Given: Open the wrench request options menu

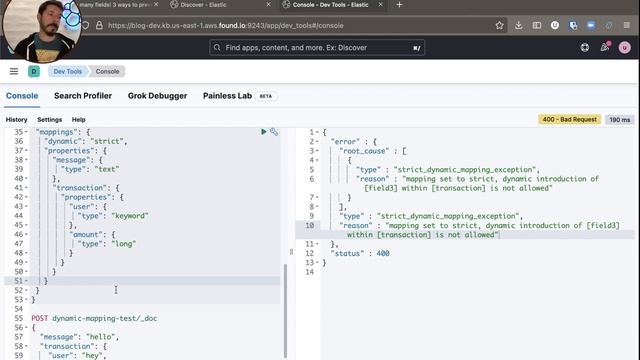Looking at the screenshot, I should [x=274, y=132].
